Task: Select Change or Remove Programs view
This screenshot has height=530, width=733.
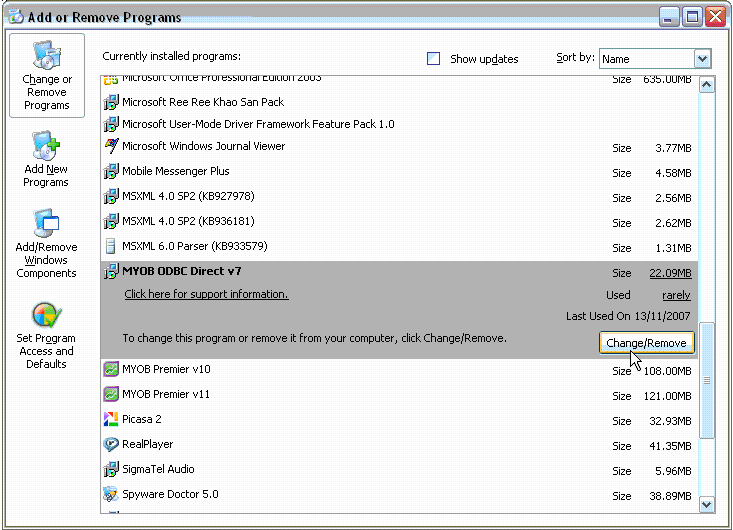Action: [47, 76]
